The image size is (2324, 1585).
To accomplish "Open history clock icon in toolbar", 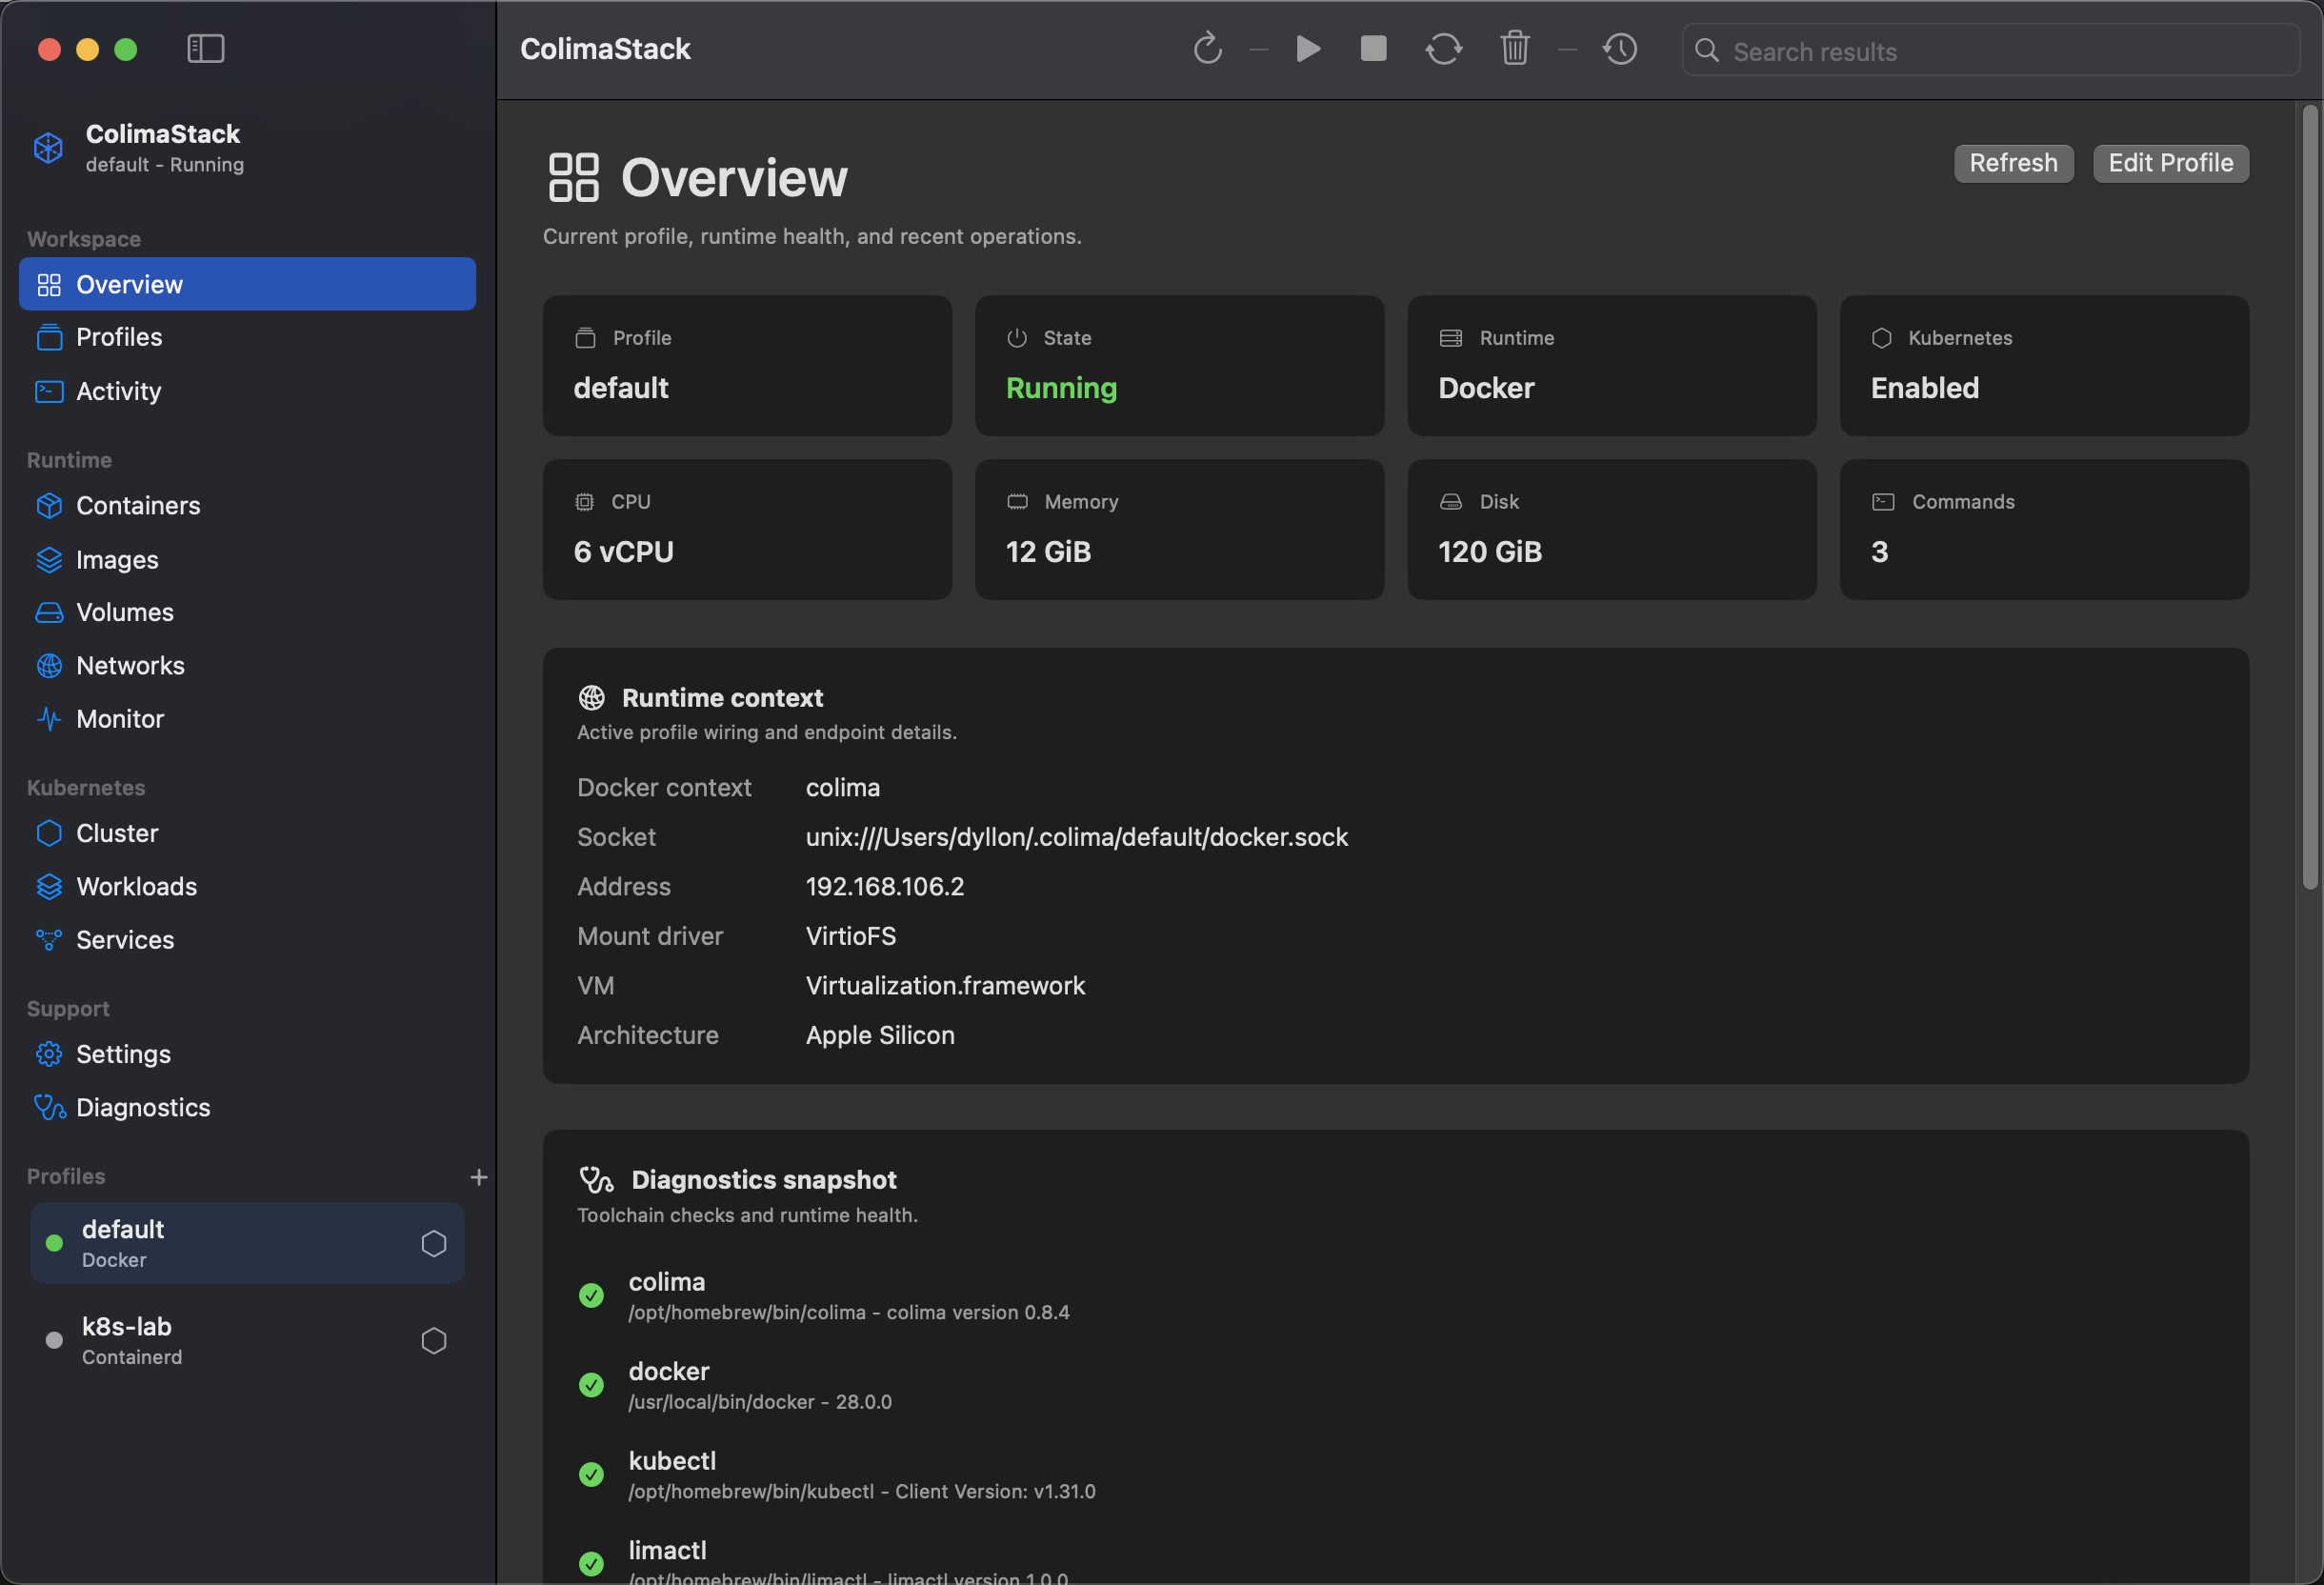I will 1620,49.
